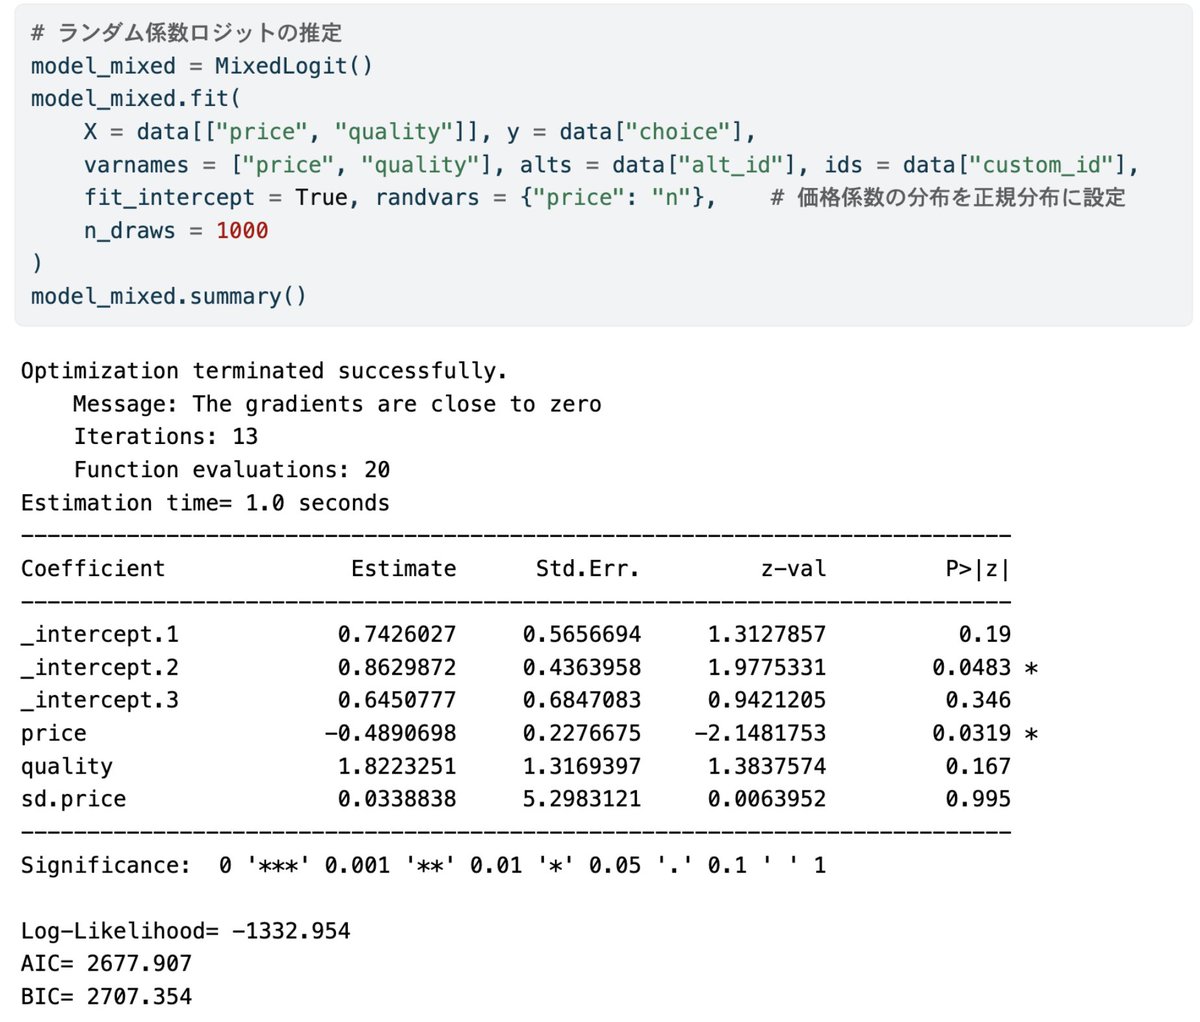Click the estimate value 0.6450777

click(397, 701)
